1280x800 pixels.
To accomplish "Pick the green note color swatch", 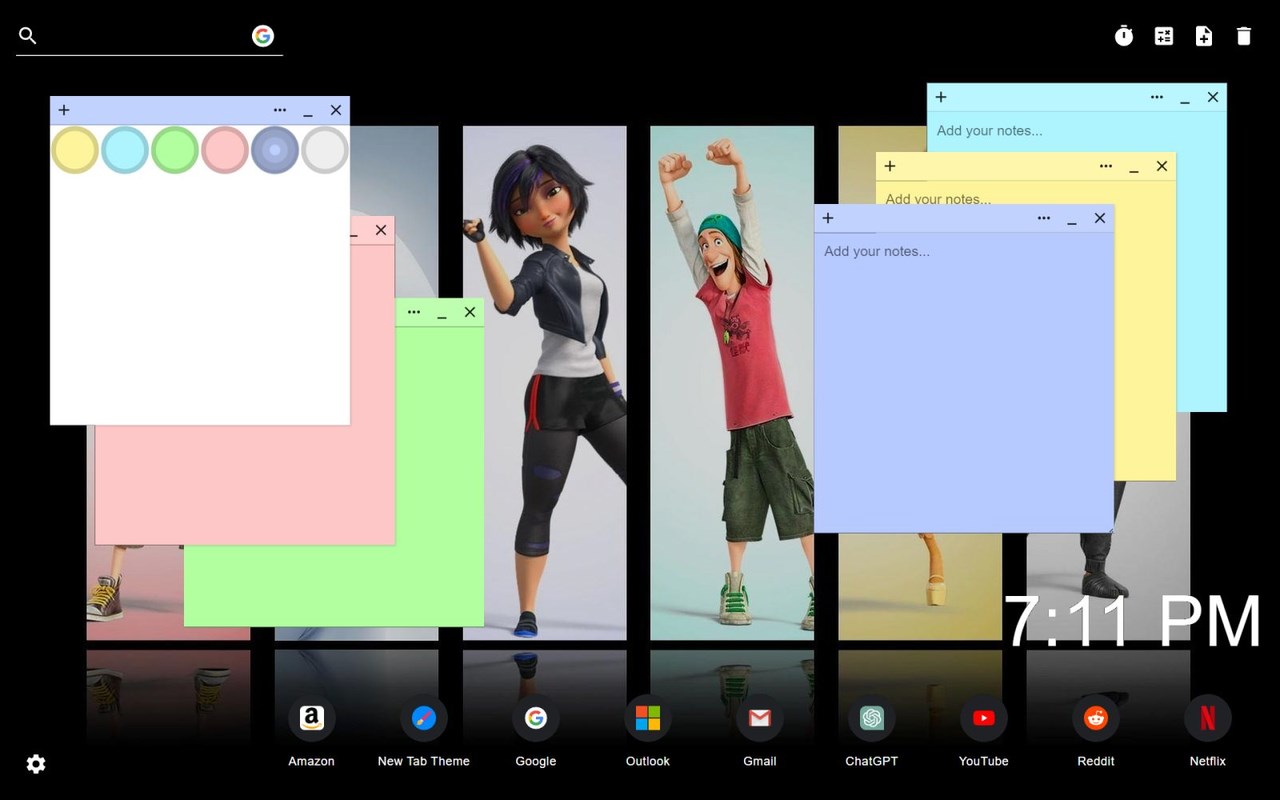I will [175, 150].
